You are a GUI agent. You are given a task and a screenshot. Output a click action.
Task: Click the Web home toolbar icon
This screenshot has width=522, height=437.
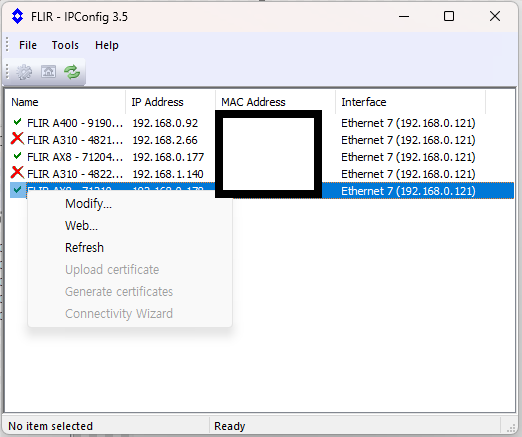tap(48, 72)
